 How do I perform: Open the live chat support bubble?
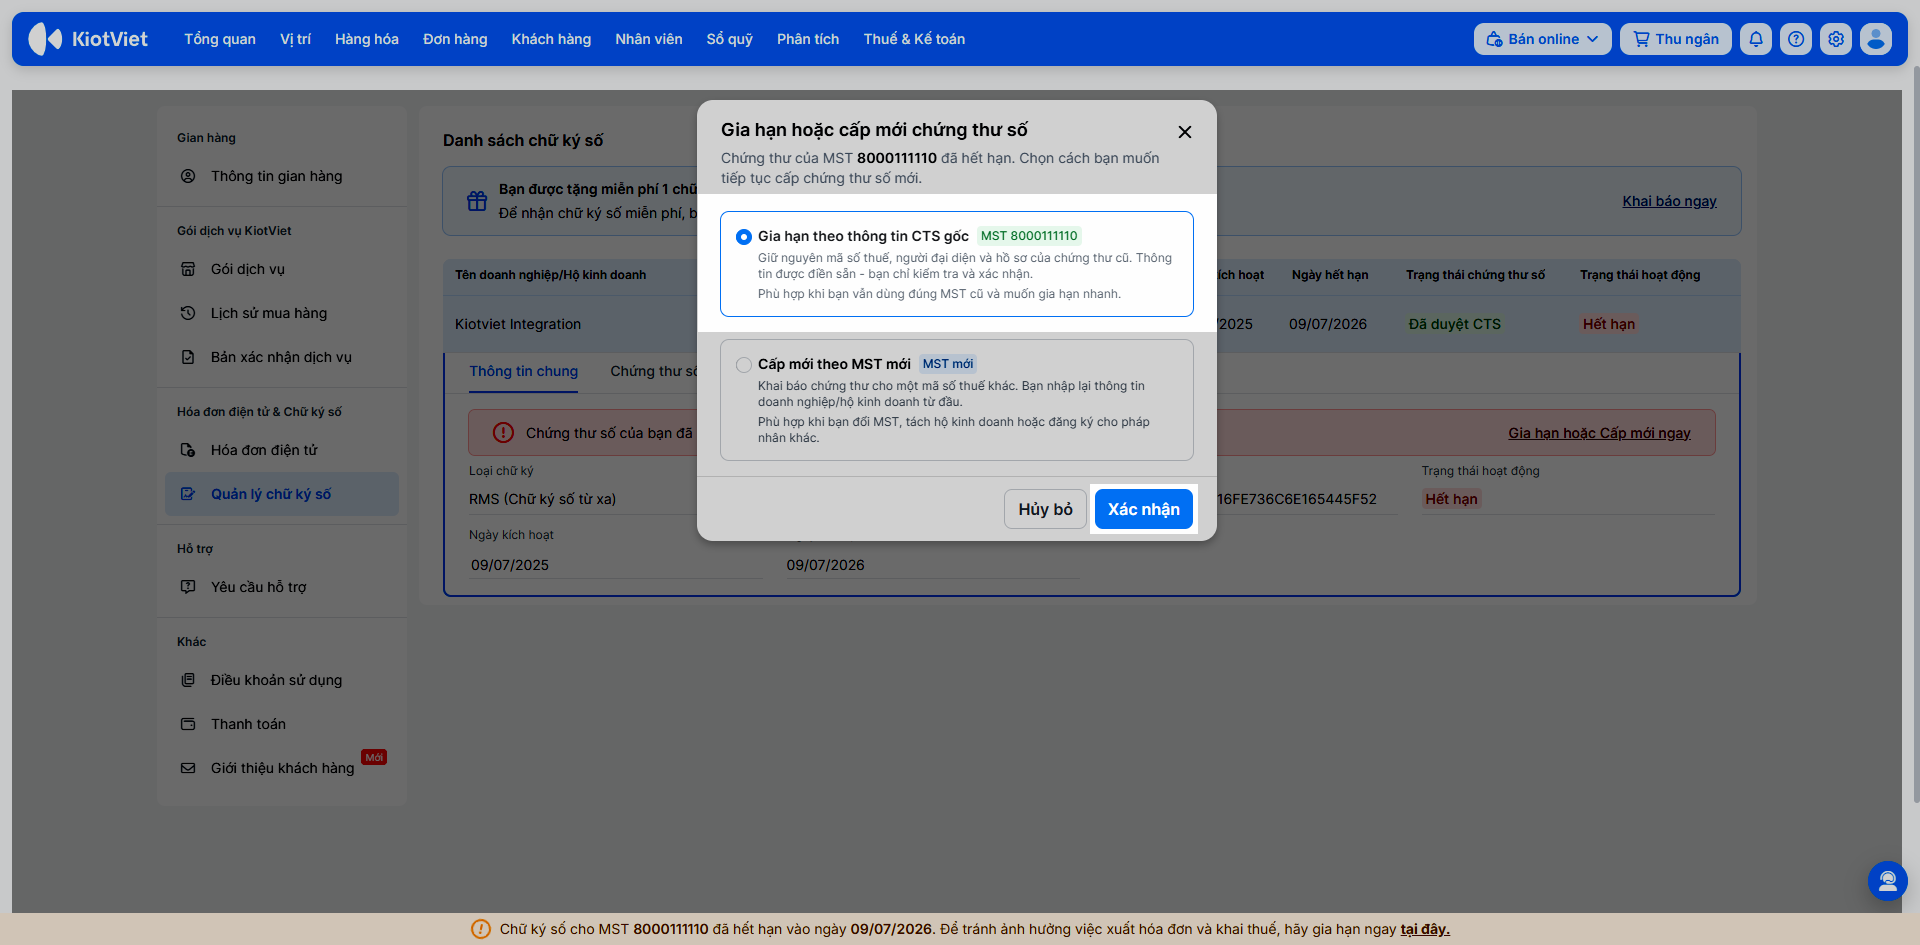point(1887,881)
